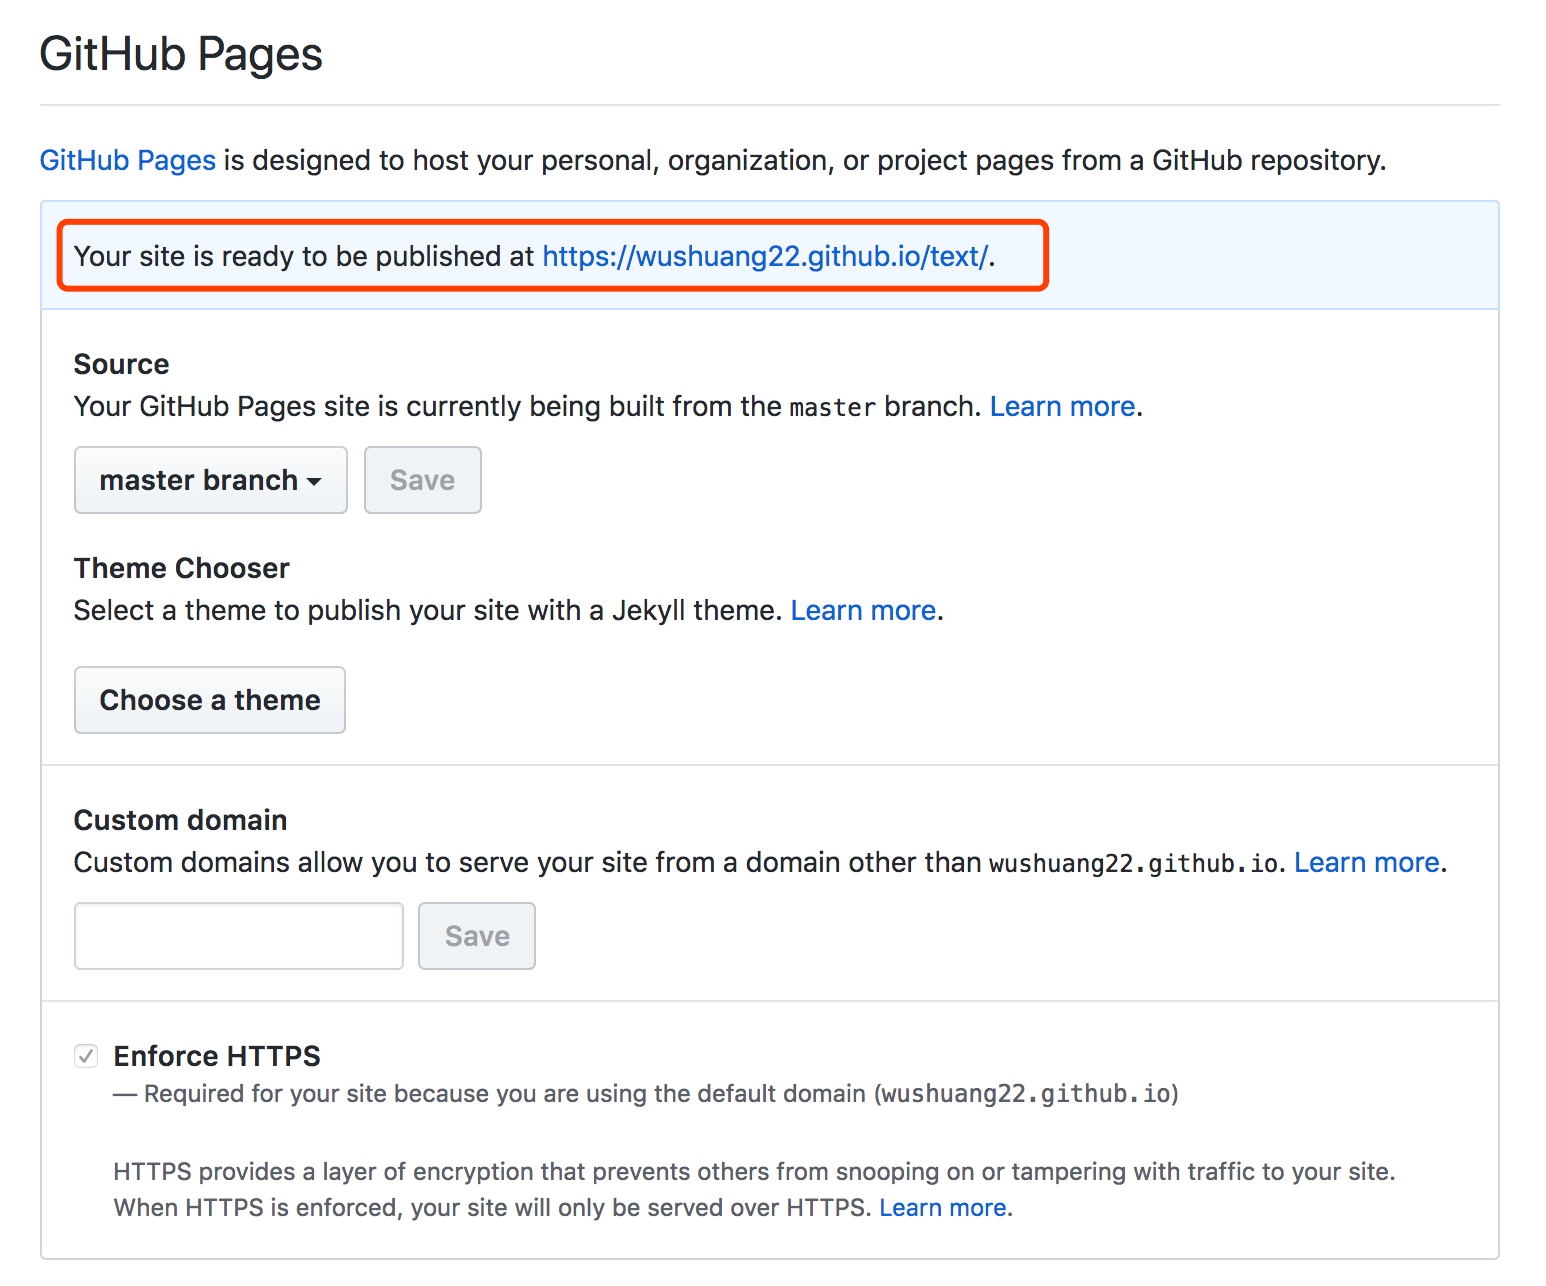Click the Enforce HTTPS label text
1546x1286 pixels.
click(x=217, y=1056)
